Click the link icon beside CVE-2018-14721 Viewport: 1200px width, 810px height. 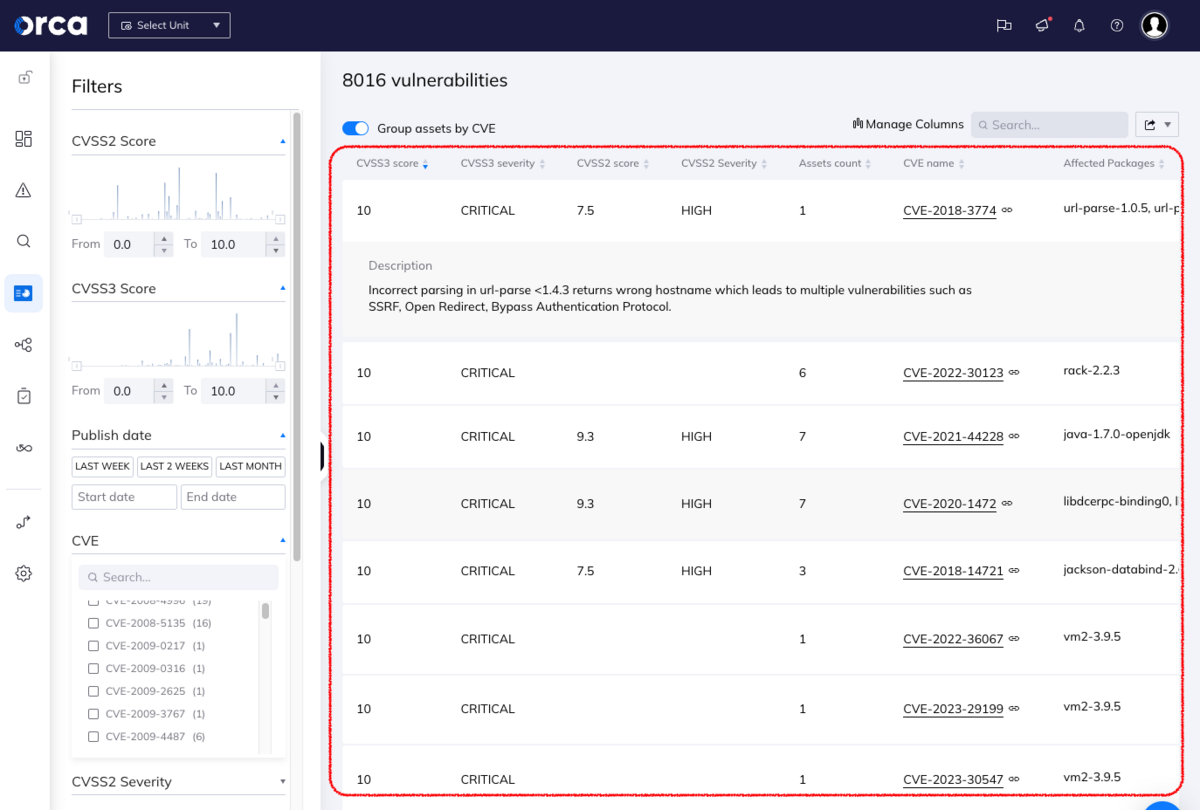(x=1014, y=571)
